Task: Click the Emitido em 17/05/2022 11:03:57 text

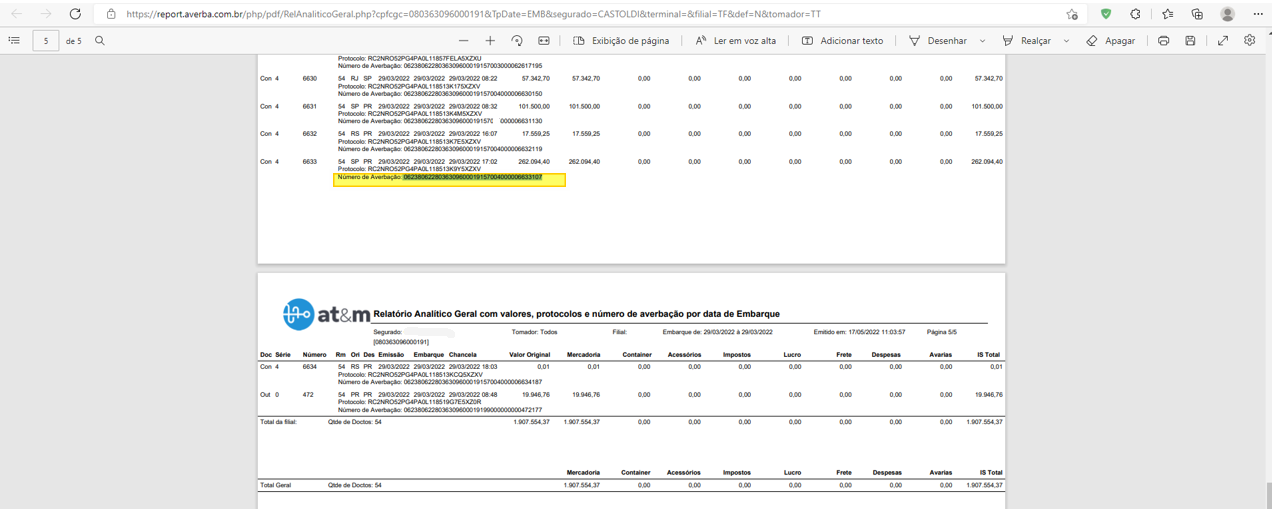Action: 859,332
